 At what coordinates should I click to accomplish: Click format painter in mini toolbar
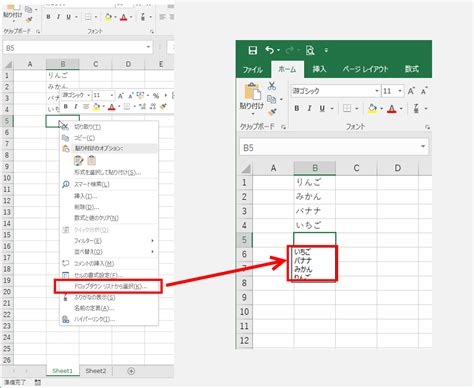163,106
